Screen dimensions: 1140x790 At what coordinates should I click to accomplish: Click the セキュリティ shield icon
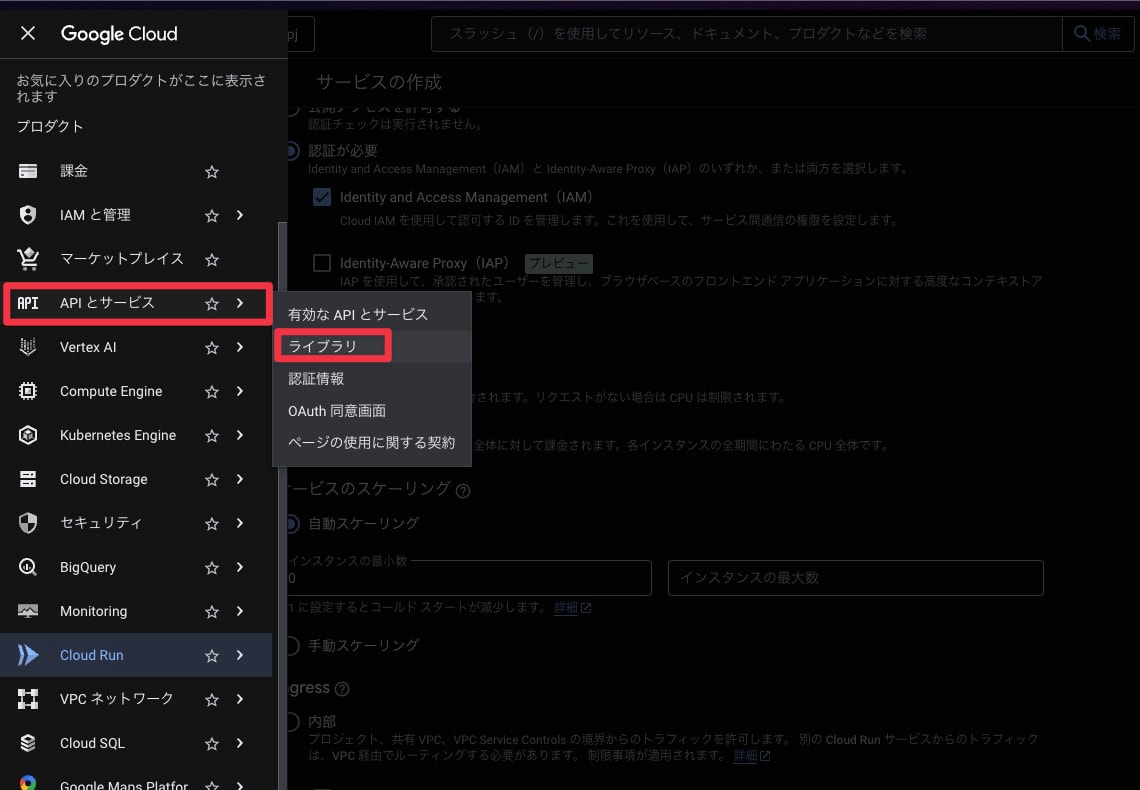(x=28, y=523)
